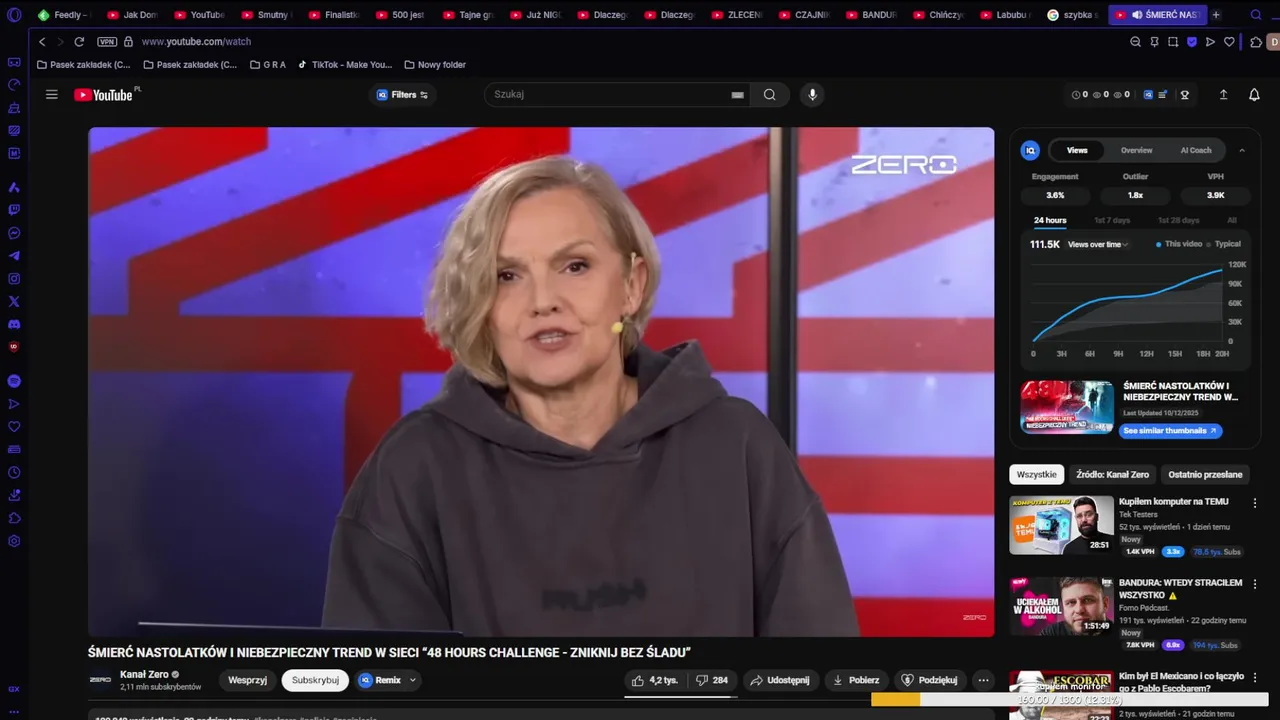The height and width of the screenshot is (720, 1280).
Task: Open Discord from the sidebar
Action: click(x=14, y=324)
